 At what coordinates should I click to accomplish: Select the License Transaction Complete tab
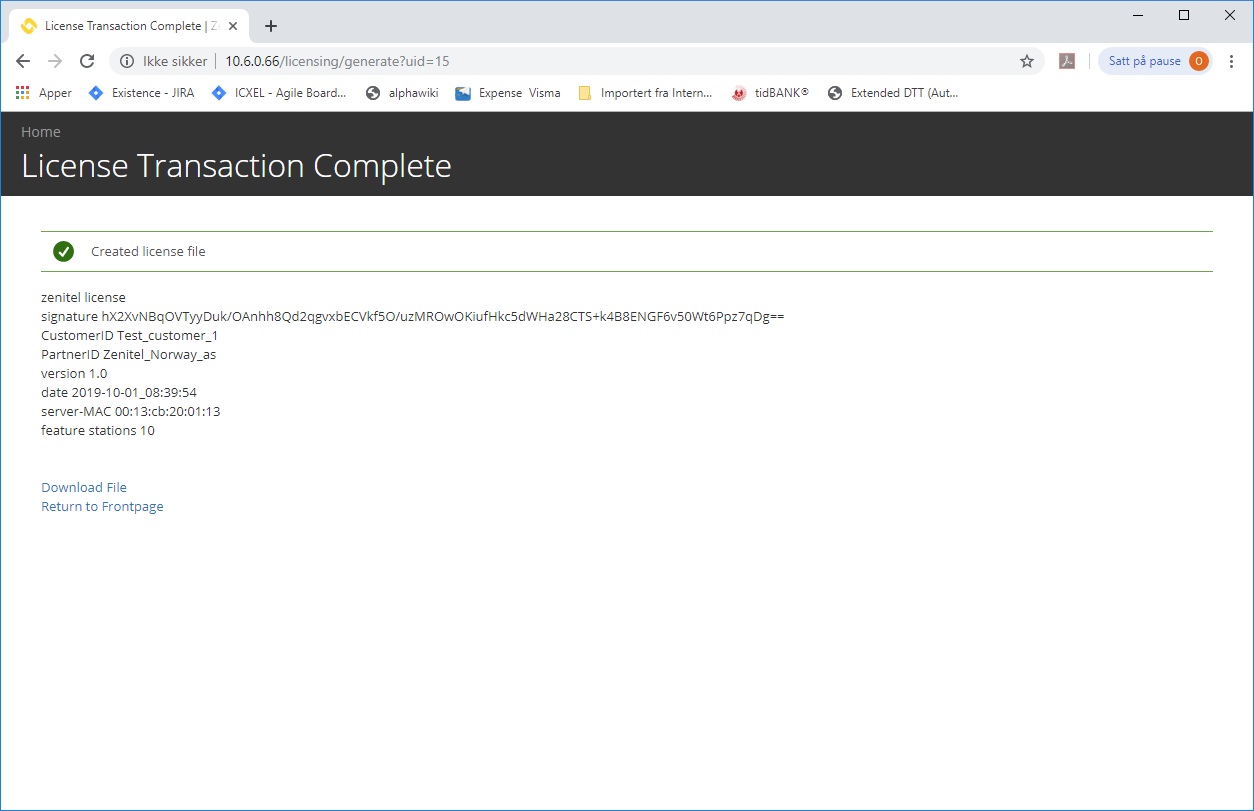pos(130,26)
